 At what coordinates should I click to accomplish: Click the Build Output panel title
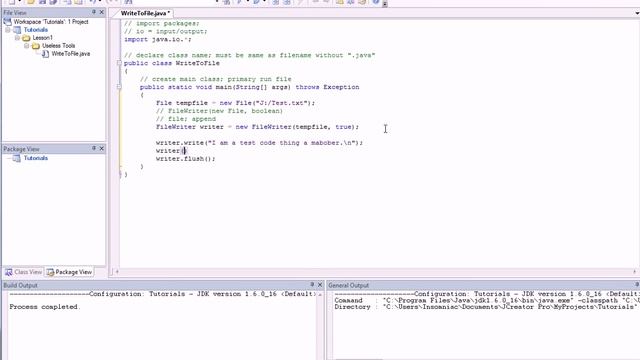[x=20, y=285]
